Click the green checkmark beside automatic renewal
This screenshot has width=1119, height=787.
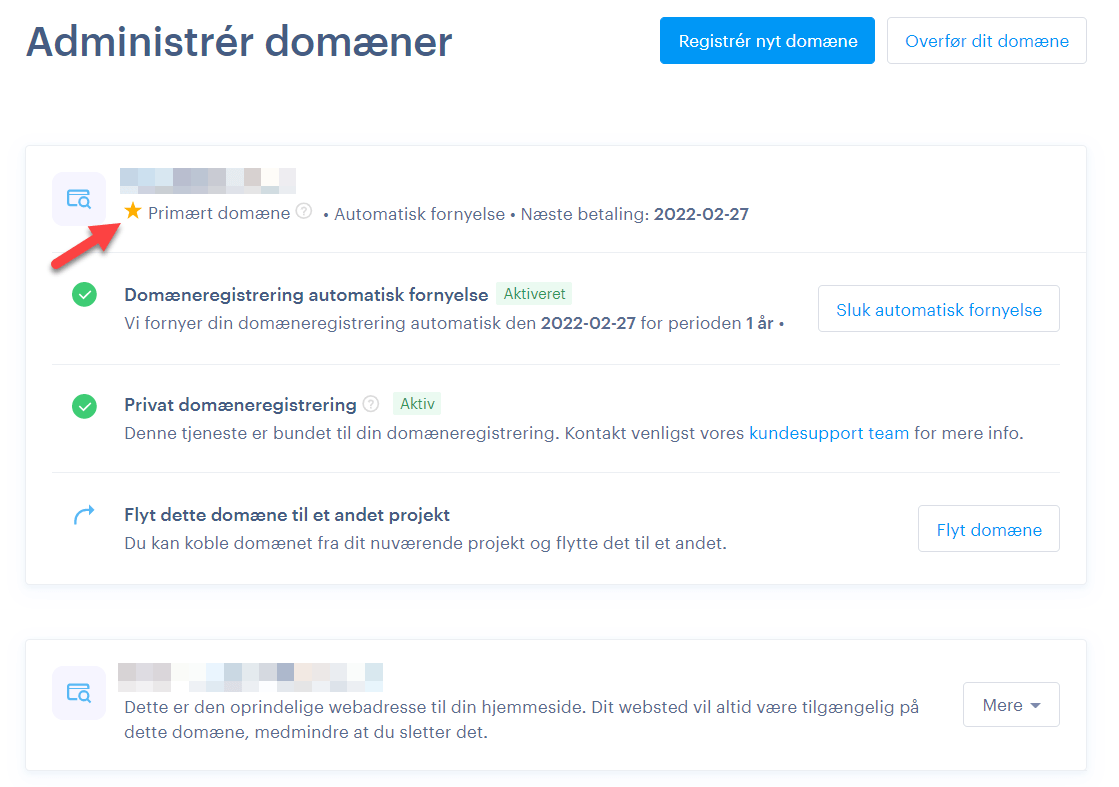coord(85,295)
